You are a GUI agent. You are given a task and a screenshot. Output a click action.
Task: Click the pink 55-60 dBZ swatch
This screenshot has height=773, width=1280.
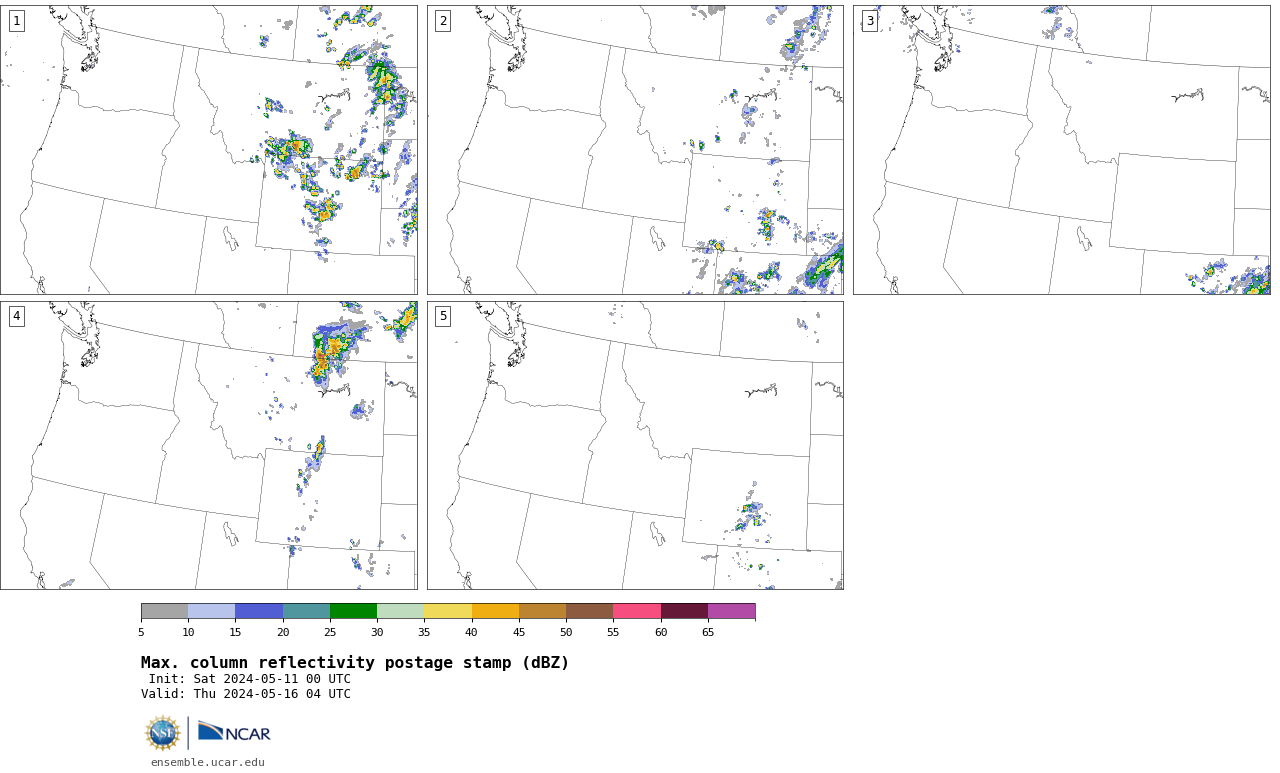pyautogui.click(x=637, y=611)
